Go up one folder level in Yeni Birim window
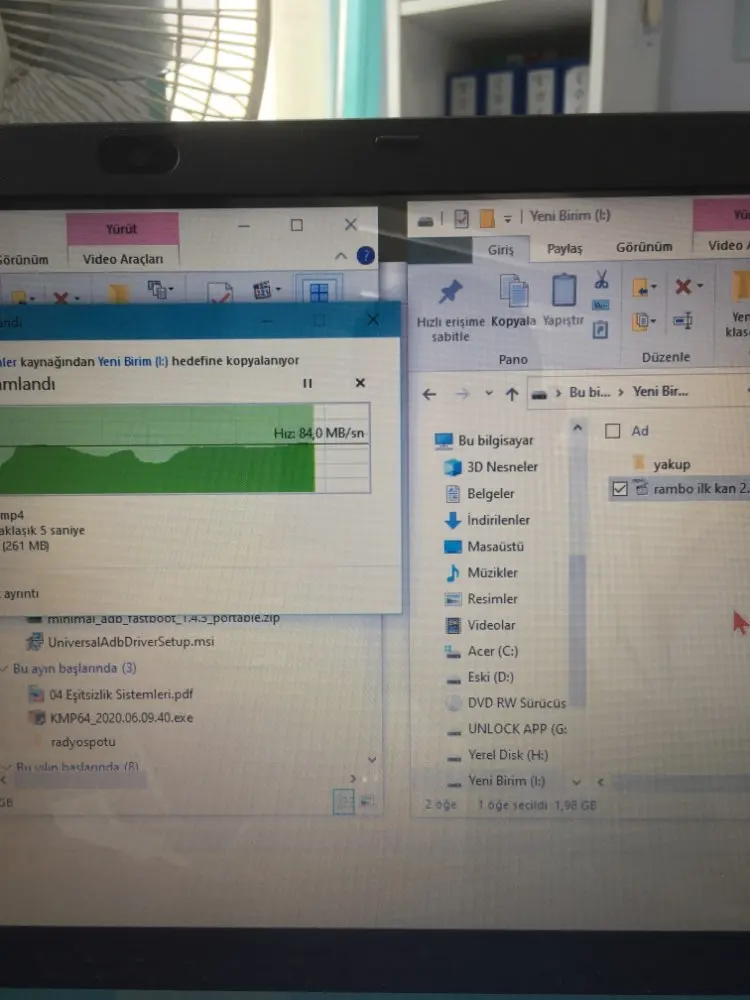The image size is (750, 1000). [512, 394]
